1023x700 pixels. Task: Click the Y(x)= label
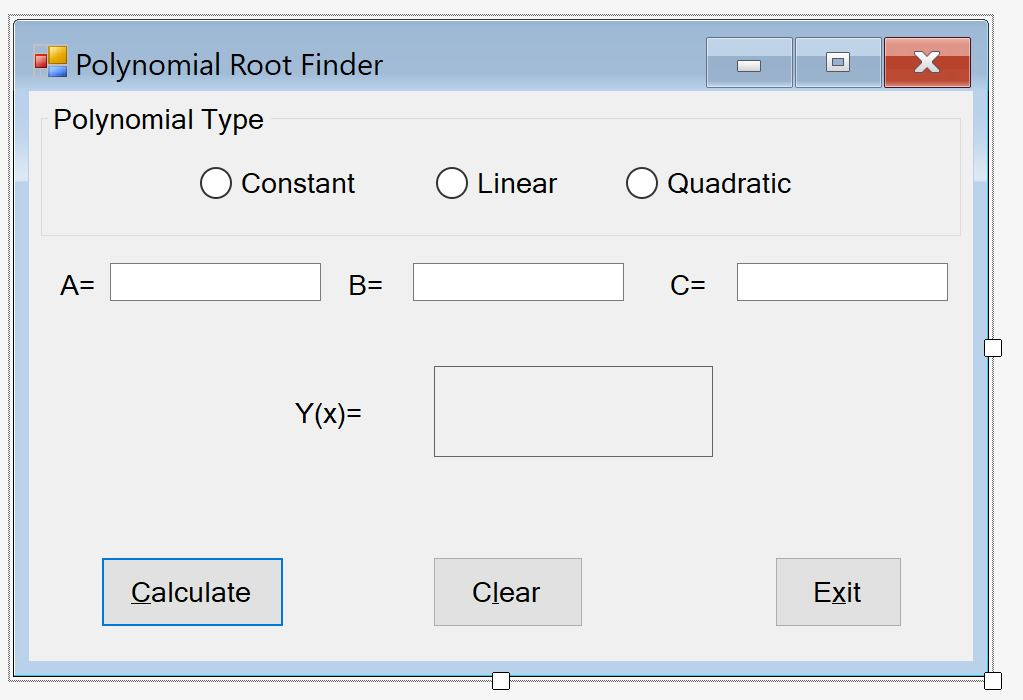(330, 411)
